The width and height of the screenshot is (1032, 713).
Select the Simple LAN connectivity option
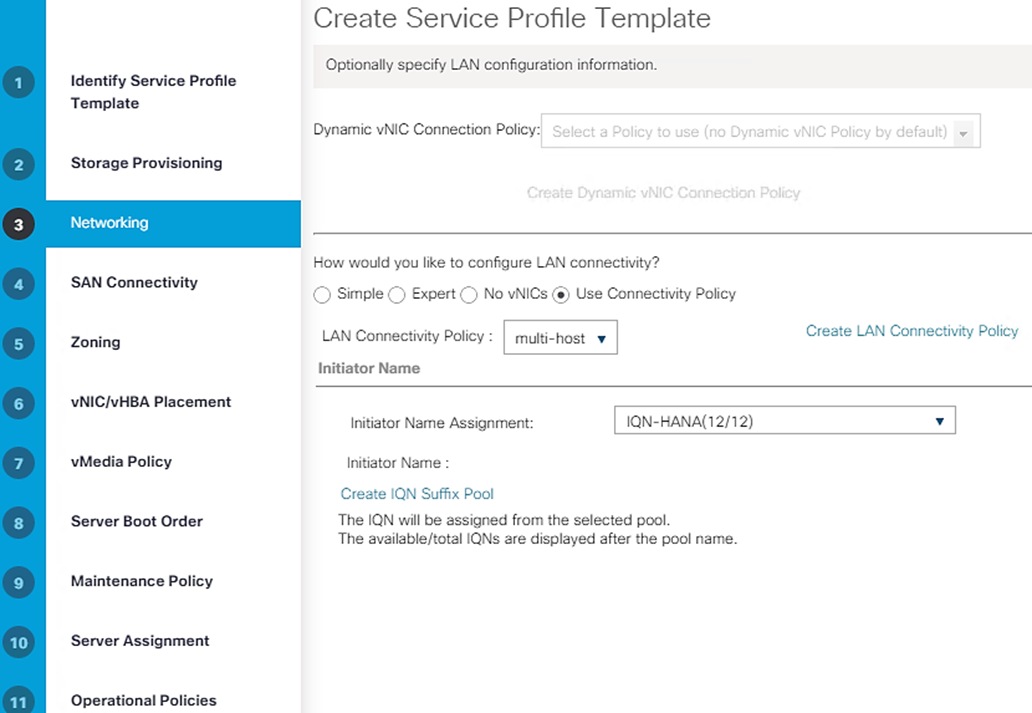coord(322,295)
